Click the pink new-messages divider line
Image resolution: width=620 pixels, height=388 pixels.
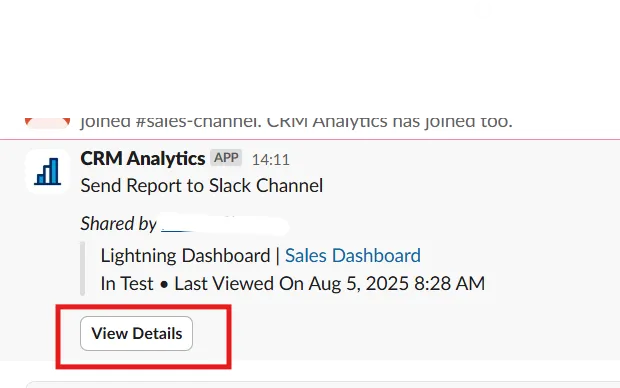310,139
